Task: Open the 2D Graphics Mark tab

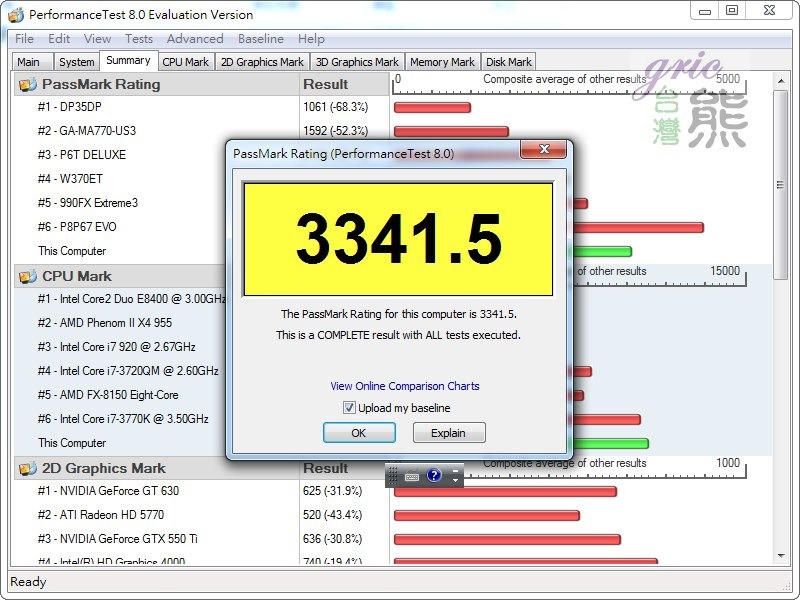Action: point(262,62)
